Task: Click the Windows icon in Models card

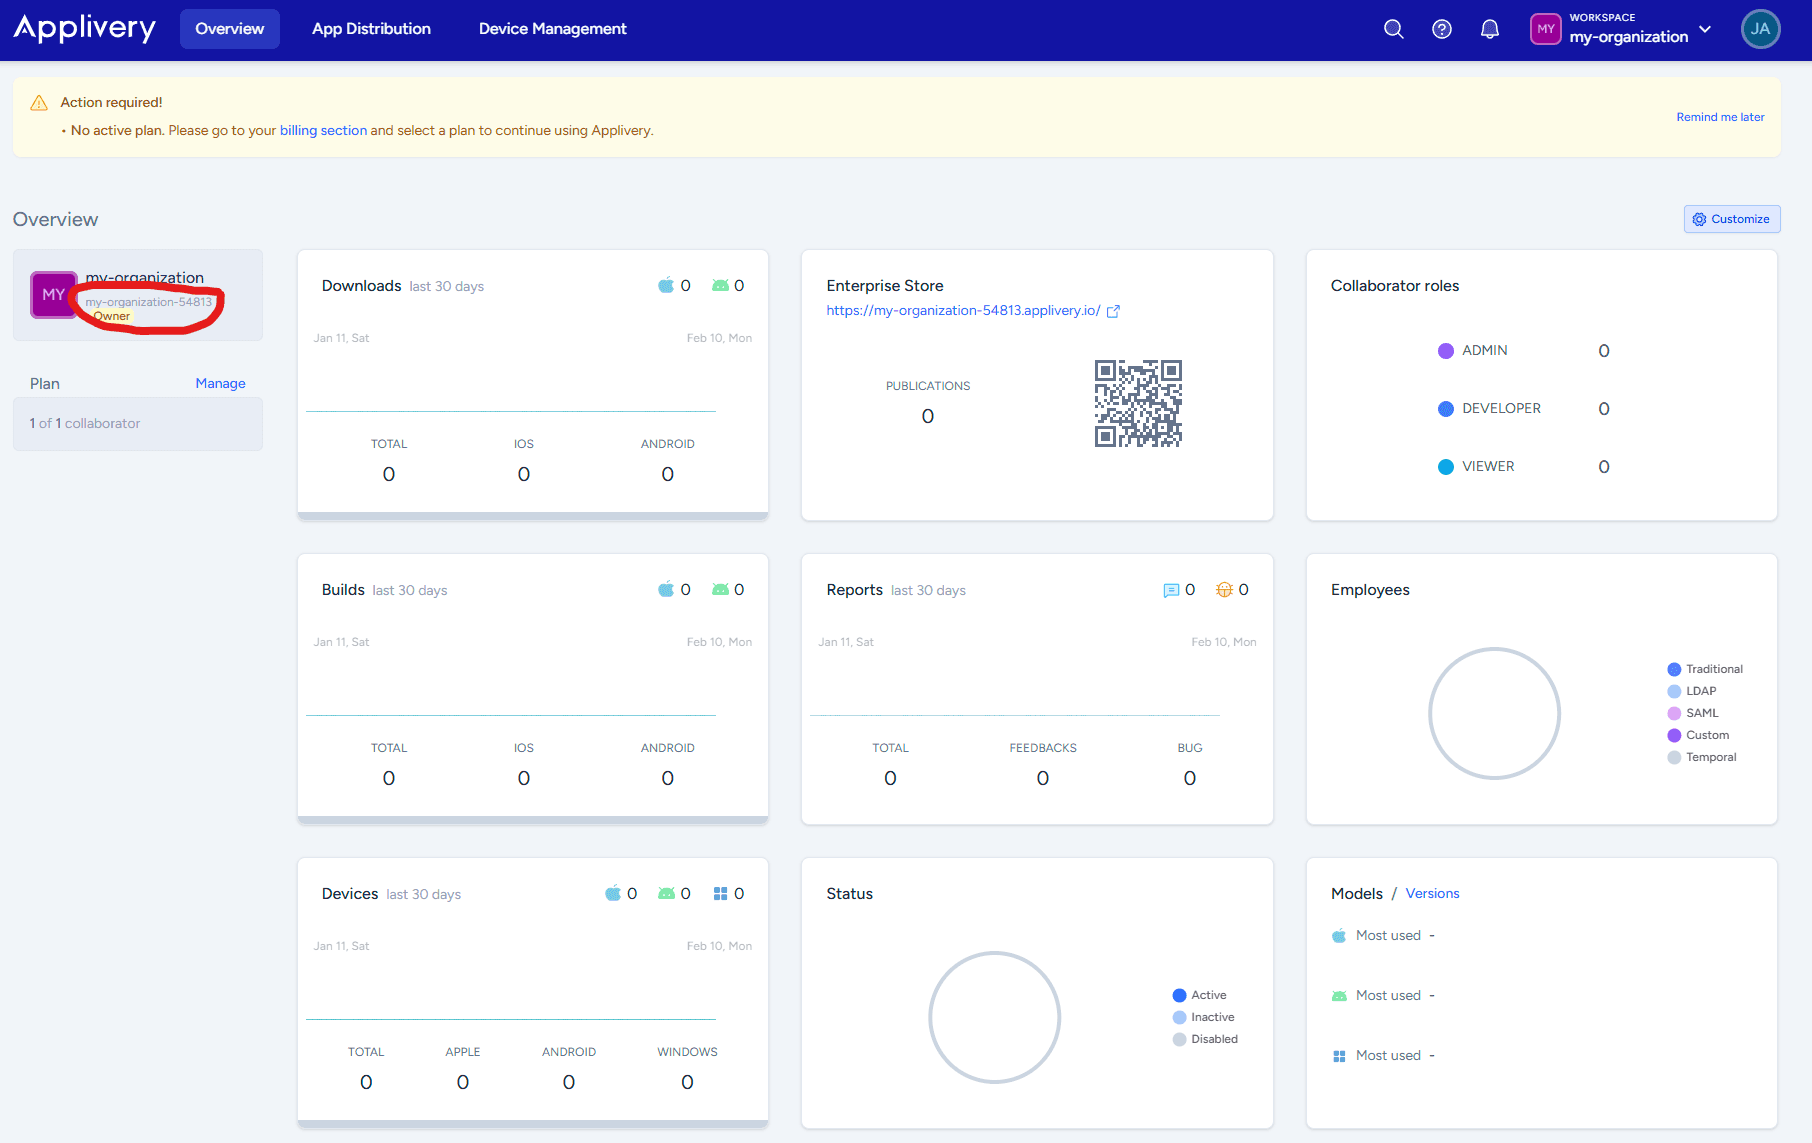Action: [1339, 1056]
